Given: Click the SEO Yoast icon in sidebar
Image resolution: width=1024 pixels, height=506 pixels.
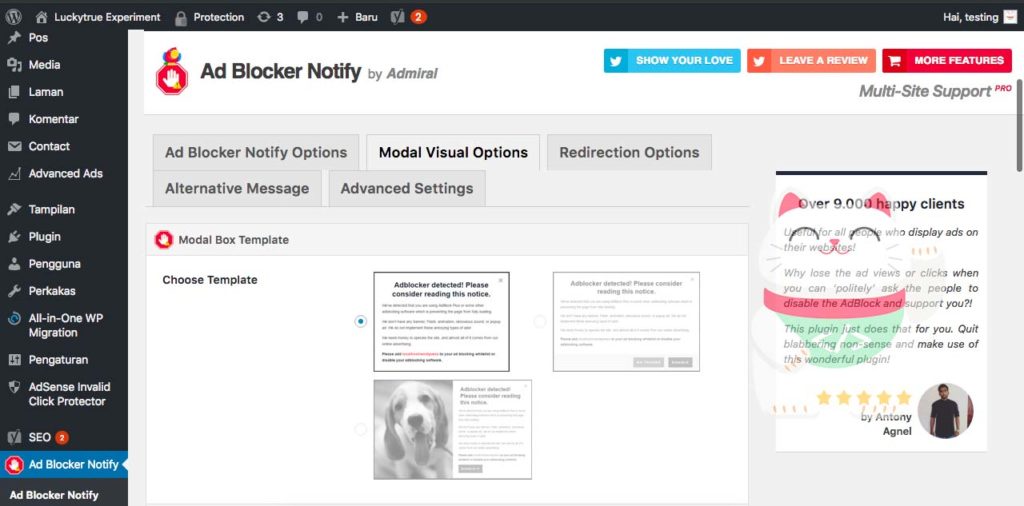Looking at the screenshot, I should click(14, 437).
